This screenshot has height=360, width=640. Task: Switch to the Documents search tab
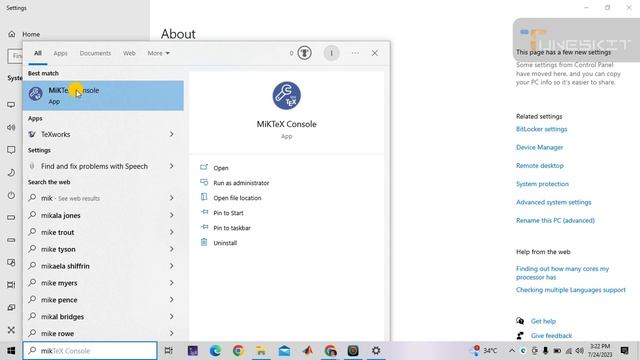coord(95,53)
